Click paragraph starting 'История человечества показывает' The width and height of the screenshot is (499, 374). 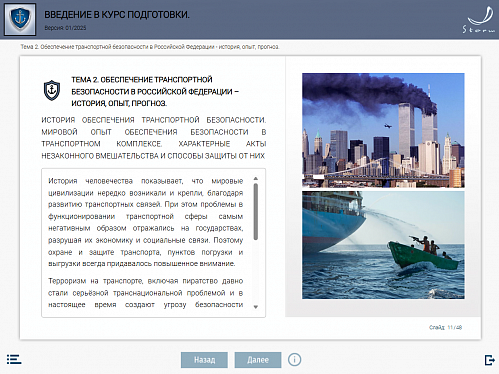click(x=146, y=222)
